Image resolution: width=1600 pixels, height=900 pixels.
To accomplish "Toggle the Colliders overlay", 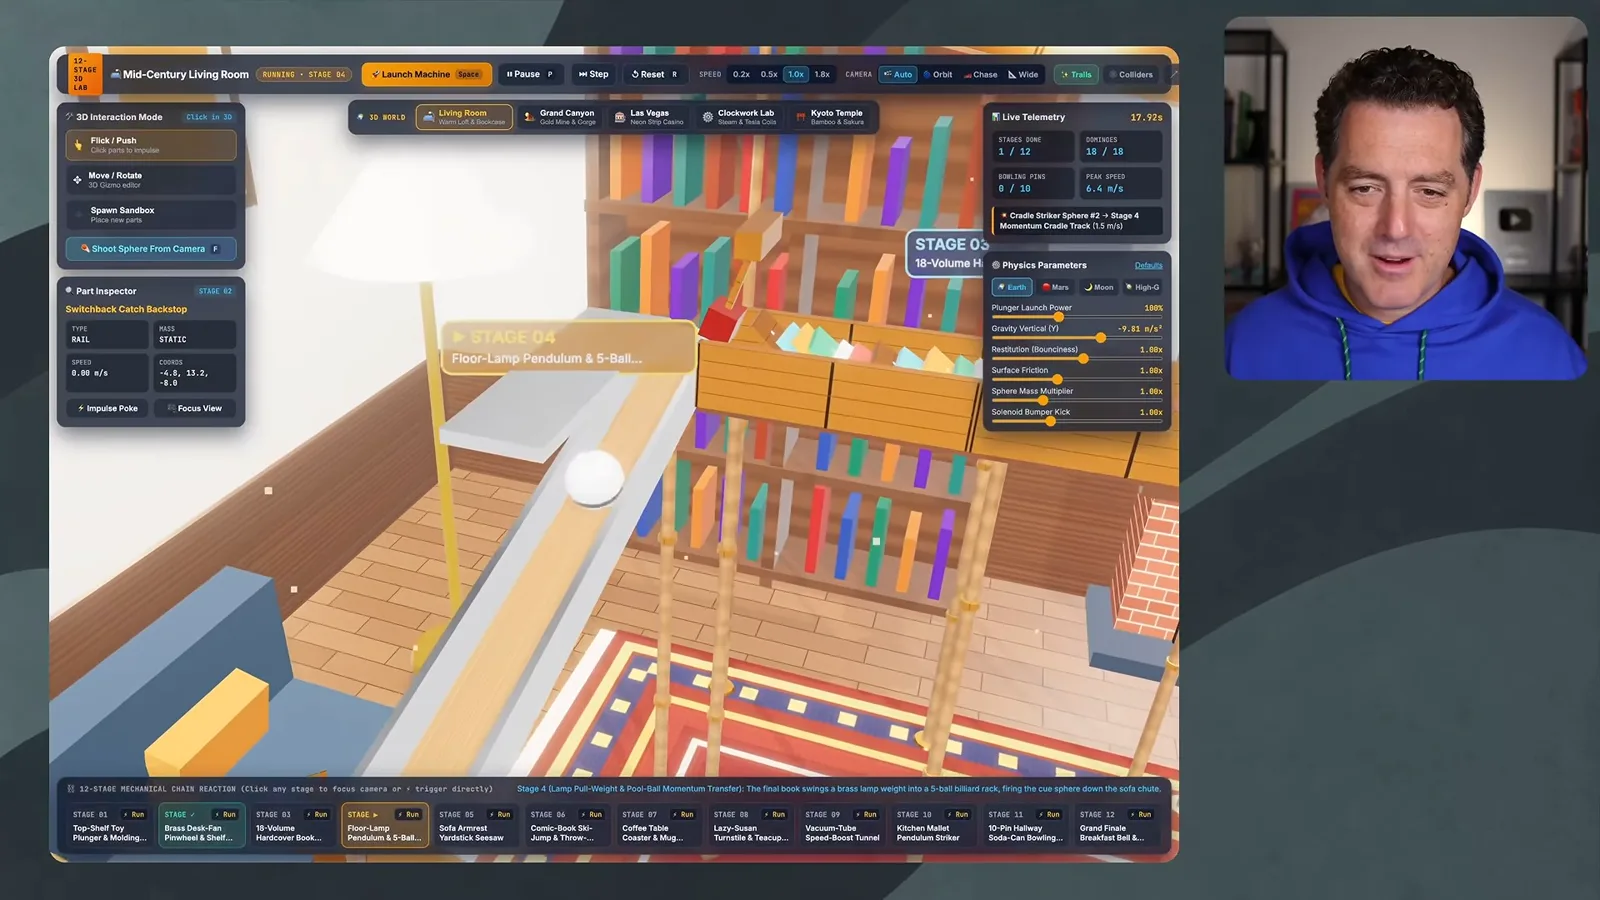I will point(1131,74).
